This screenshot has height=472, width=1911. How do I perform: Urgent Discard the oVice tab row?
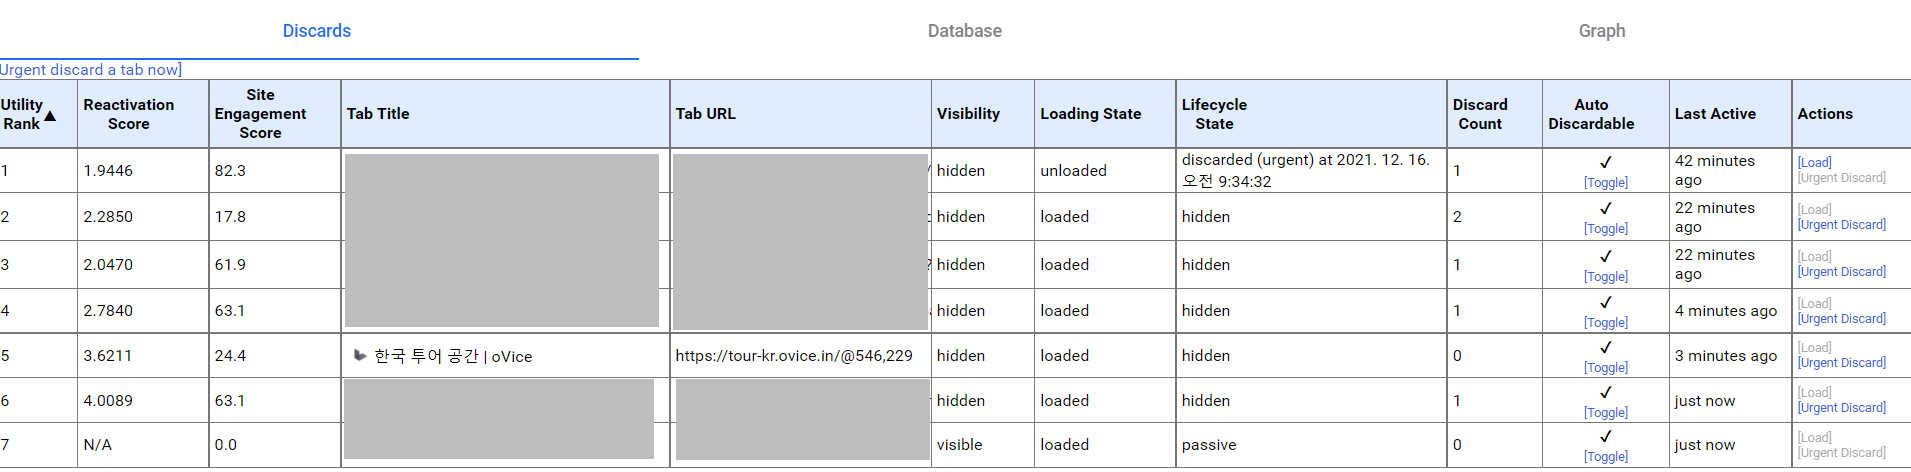pyautogui.click(x=1841, y=363)
